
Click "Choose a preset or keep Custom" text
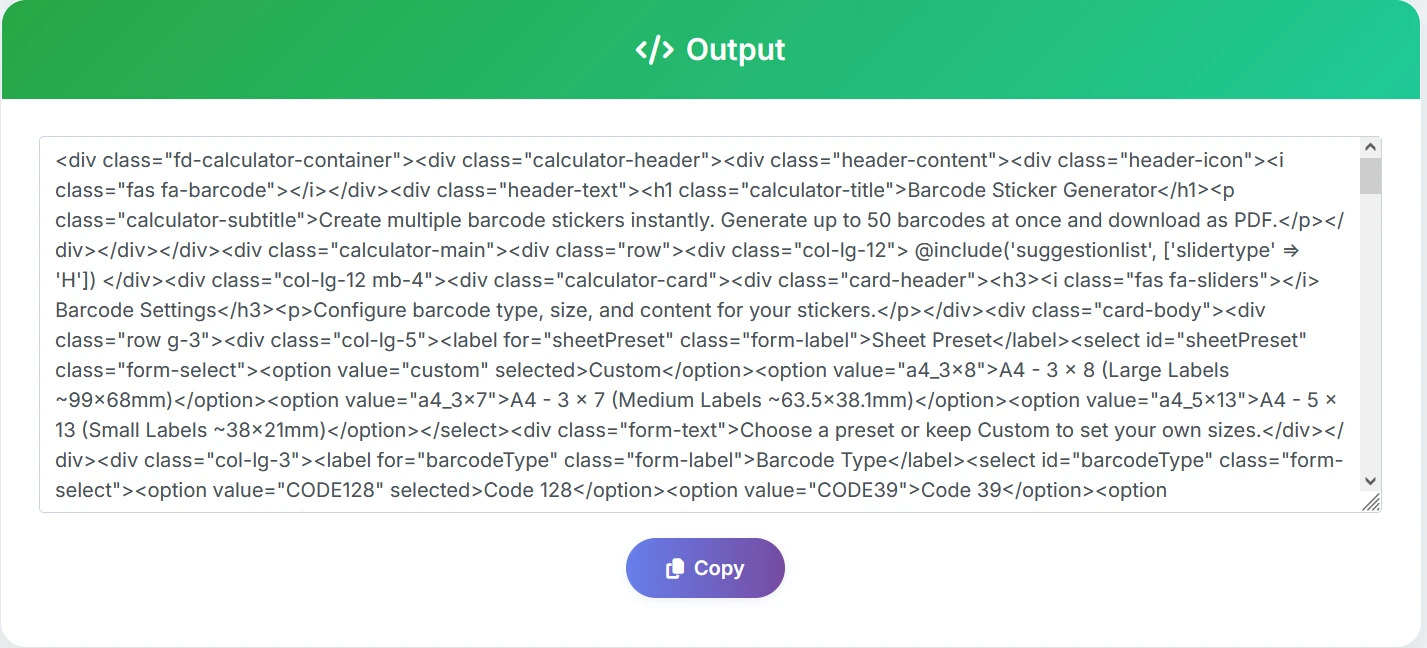point(880,430)
